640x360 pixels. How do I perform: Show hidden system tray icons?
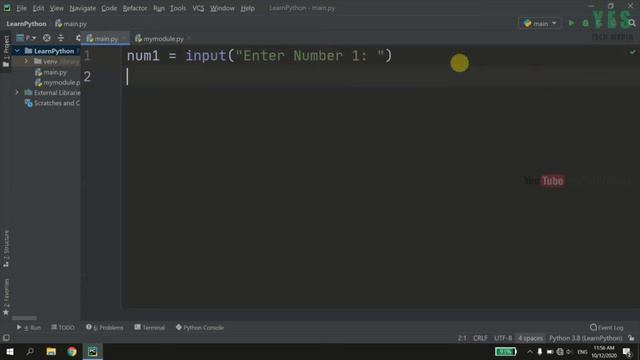[530, 352]
